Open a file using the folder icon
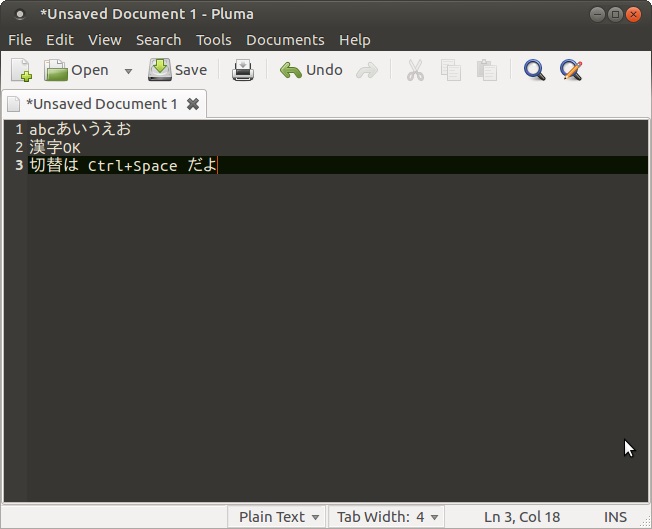The width and height of the screenshot is (652, 529). click(76, 70)
